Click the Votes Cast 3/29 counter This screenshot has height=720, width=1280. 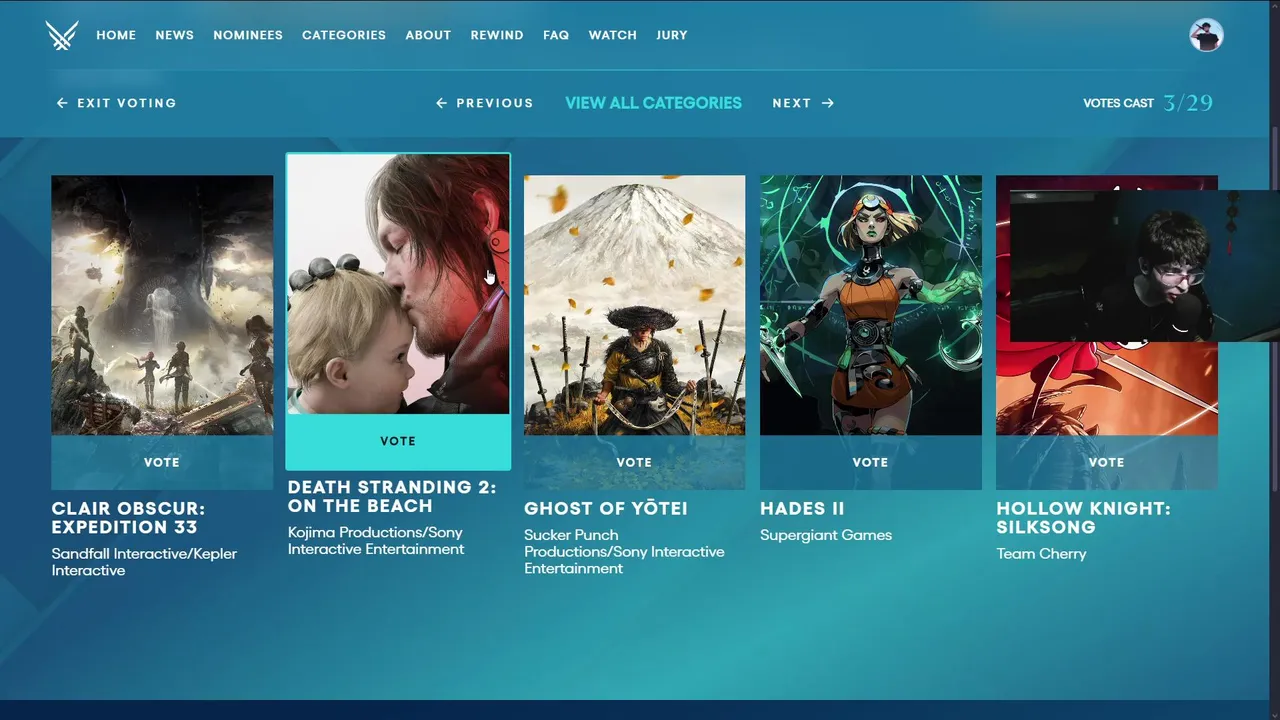tap(1148, 103)
